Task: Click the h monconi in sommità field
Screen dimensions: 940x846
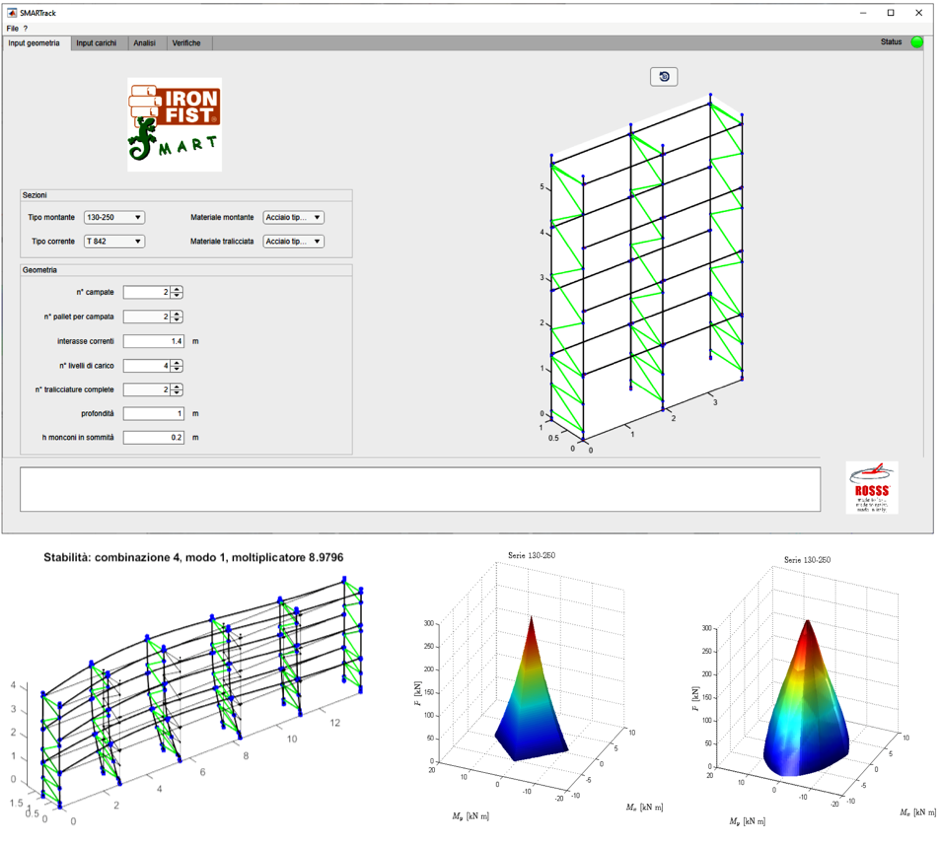Action: tap(153, 438)
